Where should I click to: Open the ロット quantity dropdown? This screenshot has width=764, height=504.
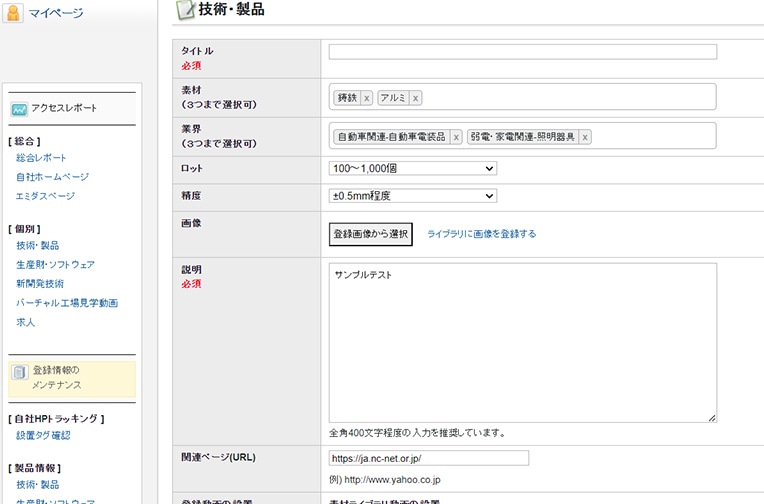click(x=412, y=168)
